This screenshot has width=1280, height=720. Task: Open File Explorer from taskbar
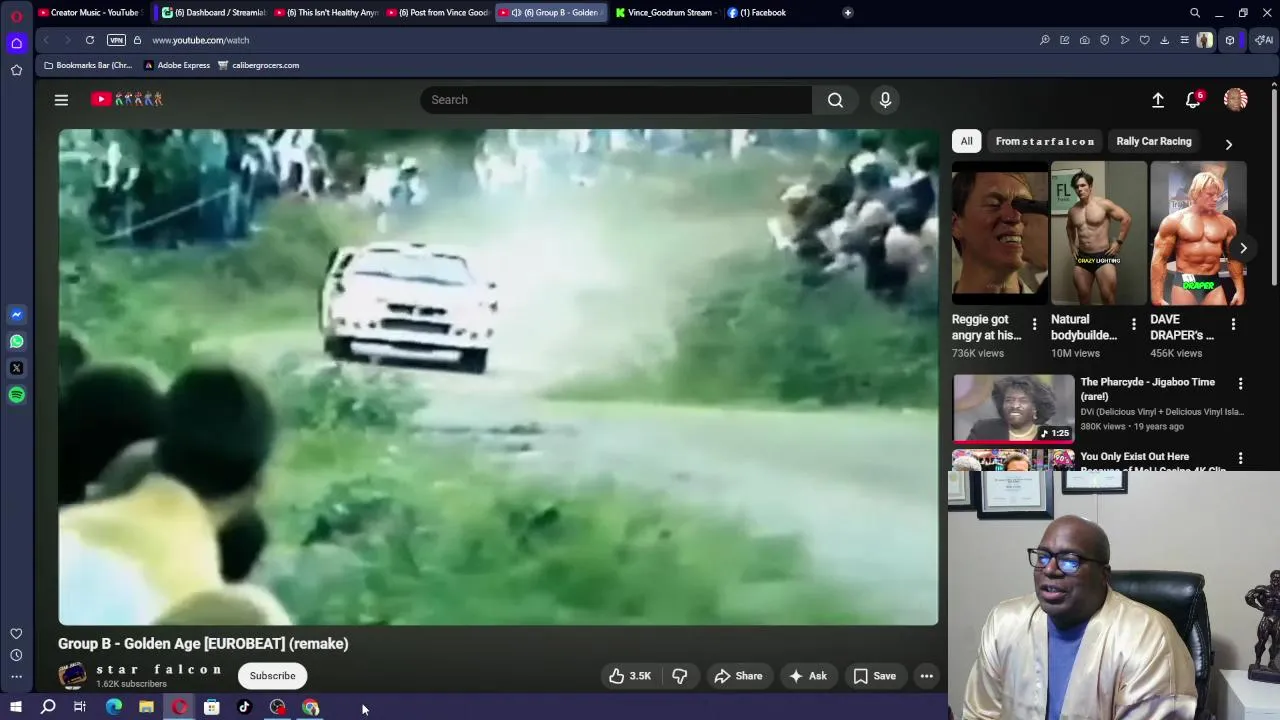(146, 708)
